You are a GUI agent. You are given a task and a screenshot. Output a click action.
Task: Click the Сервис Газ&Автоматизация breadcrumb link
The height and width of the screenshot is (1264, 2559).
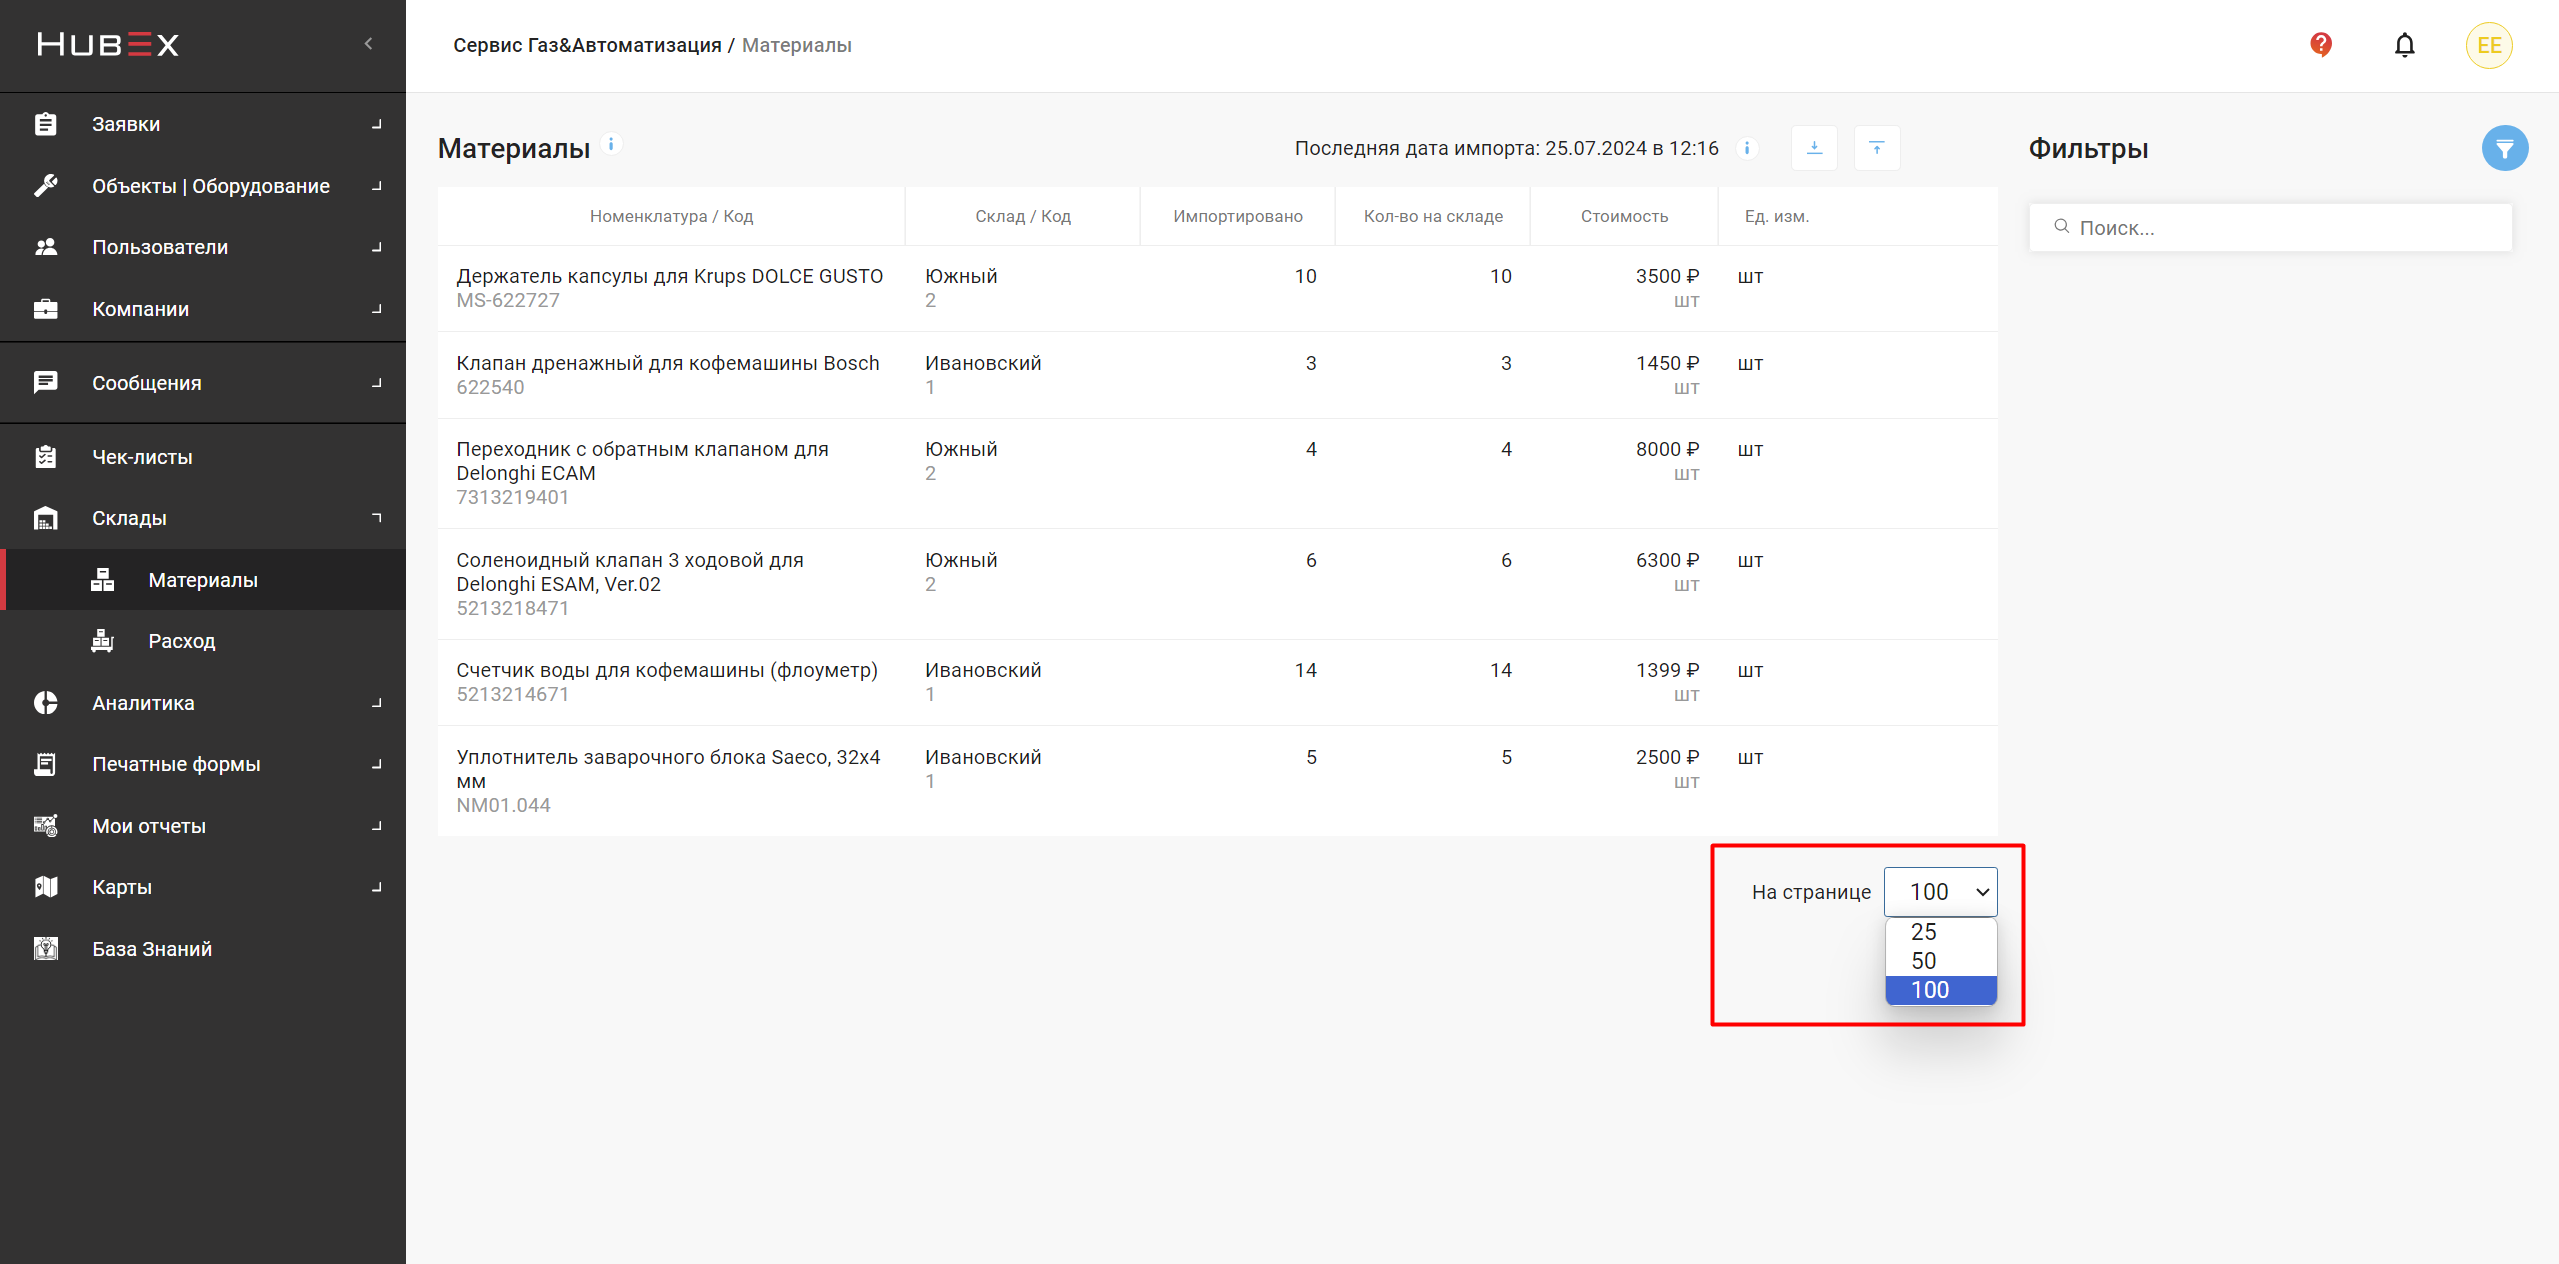587,45
